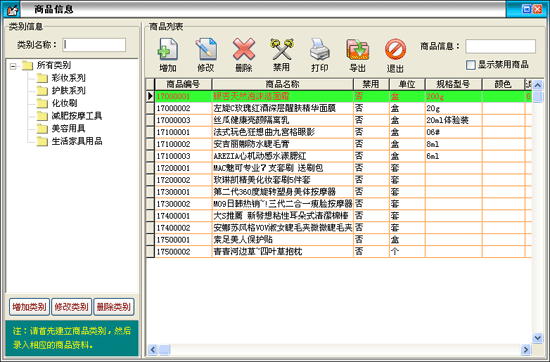Click the 退出 exit icon
Viewport: 550px width, 362px height.
[395, 49]
